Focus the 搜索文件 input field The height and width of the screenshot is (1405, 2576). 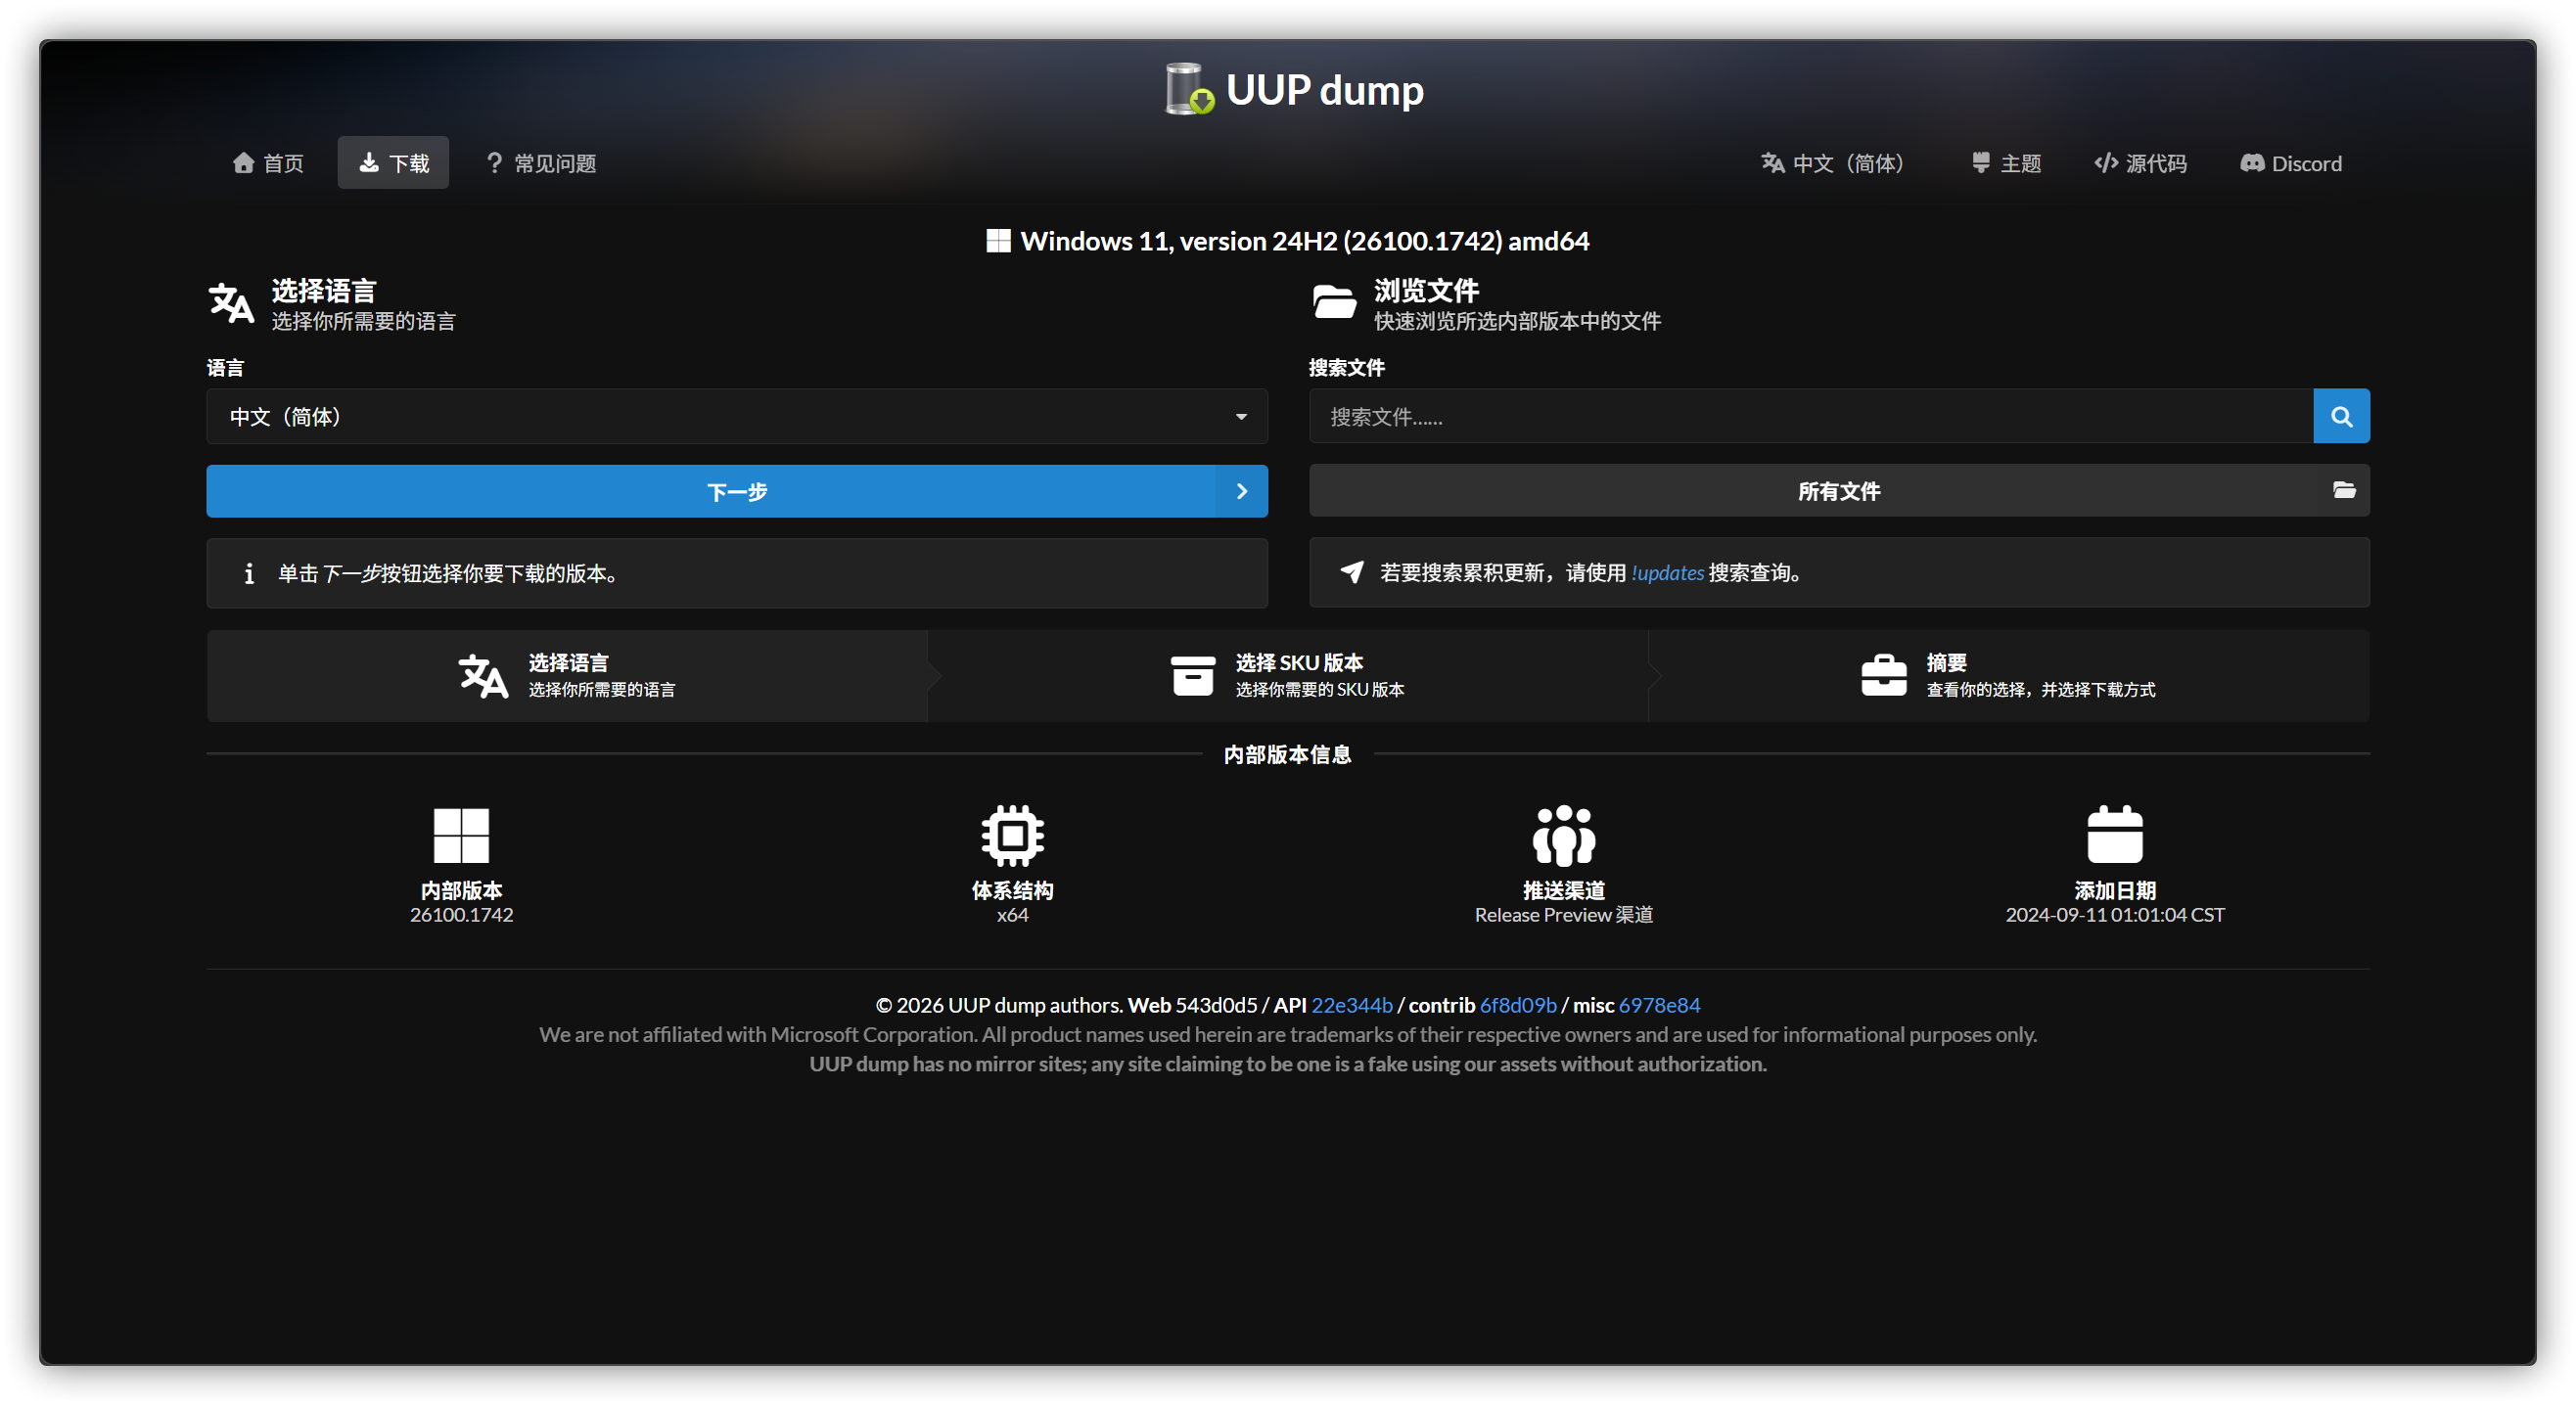click(x=1810, y=416)
